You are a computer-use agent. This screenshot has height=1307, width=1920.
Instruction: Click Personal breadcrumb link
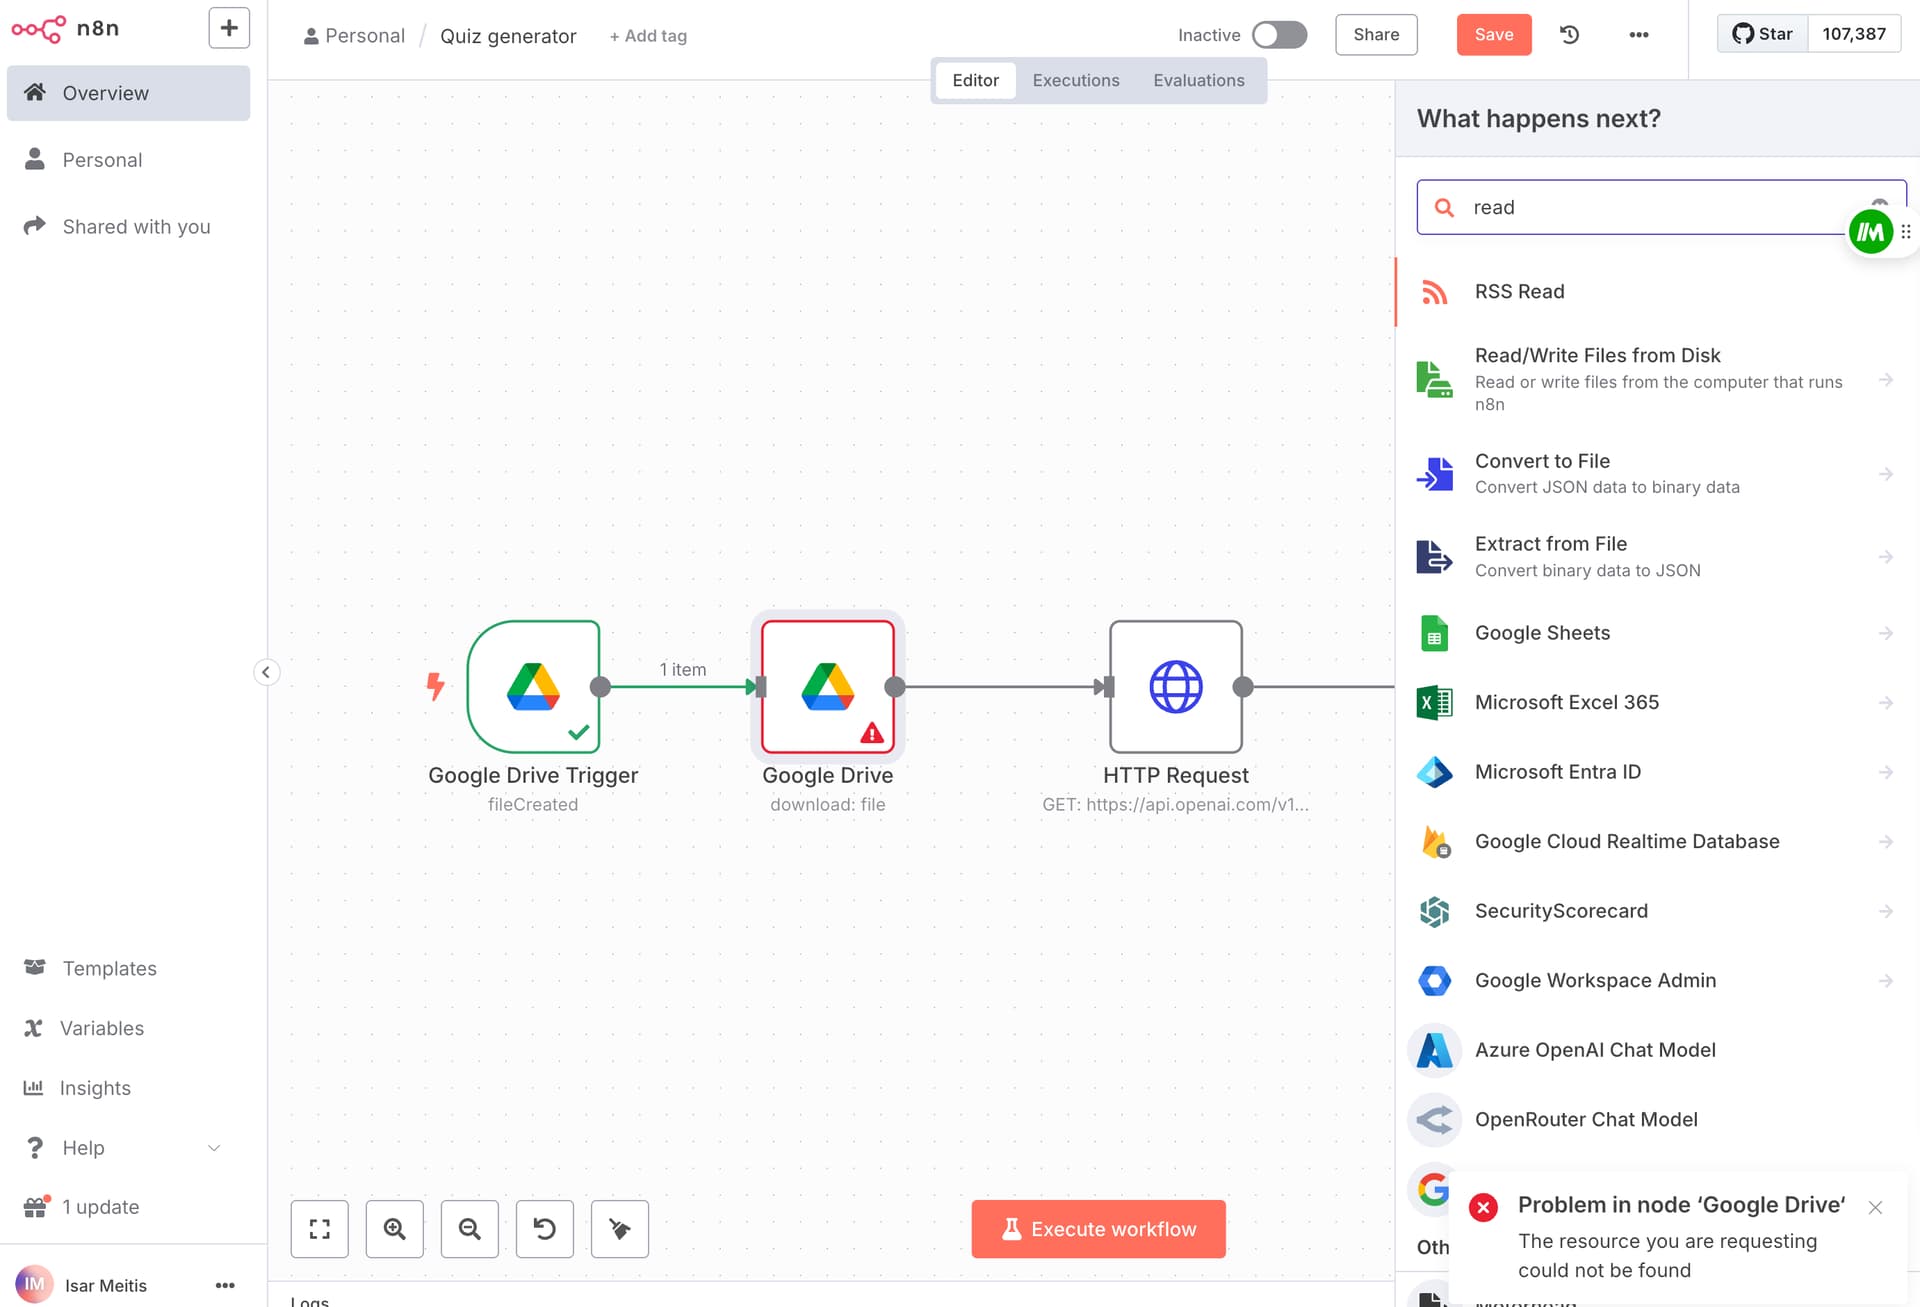click(354, 36)
